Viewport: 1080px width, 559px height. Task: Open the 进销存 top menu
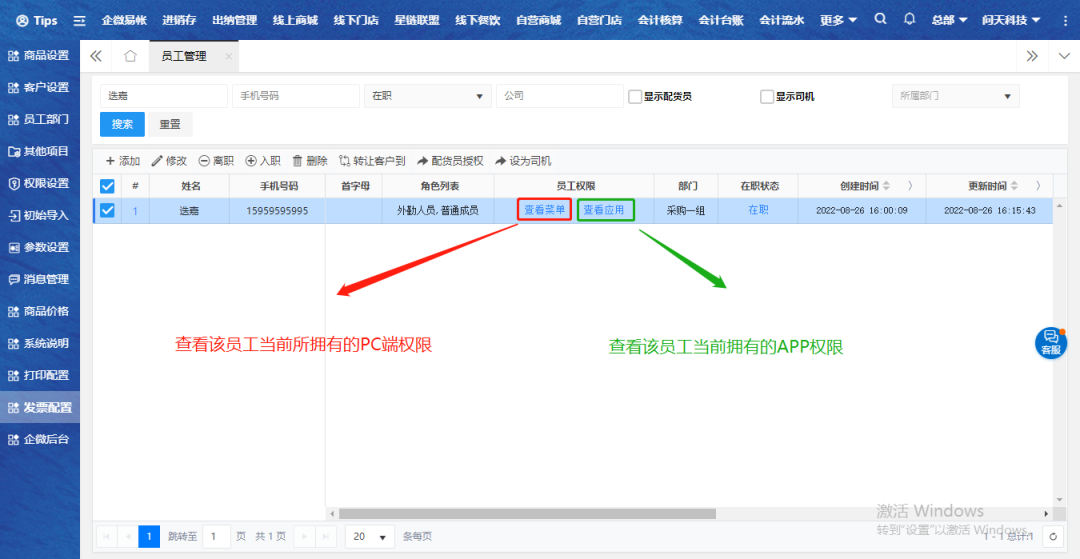(x=180, y=20)
